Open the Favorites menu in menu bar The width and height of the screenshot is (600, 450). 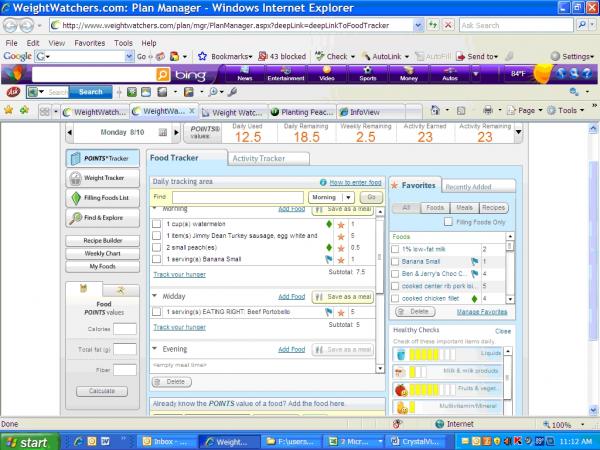(90, 43)
